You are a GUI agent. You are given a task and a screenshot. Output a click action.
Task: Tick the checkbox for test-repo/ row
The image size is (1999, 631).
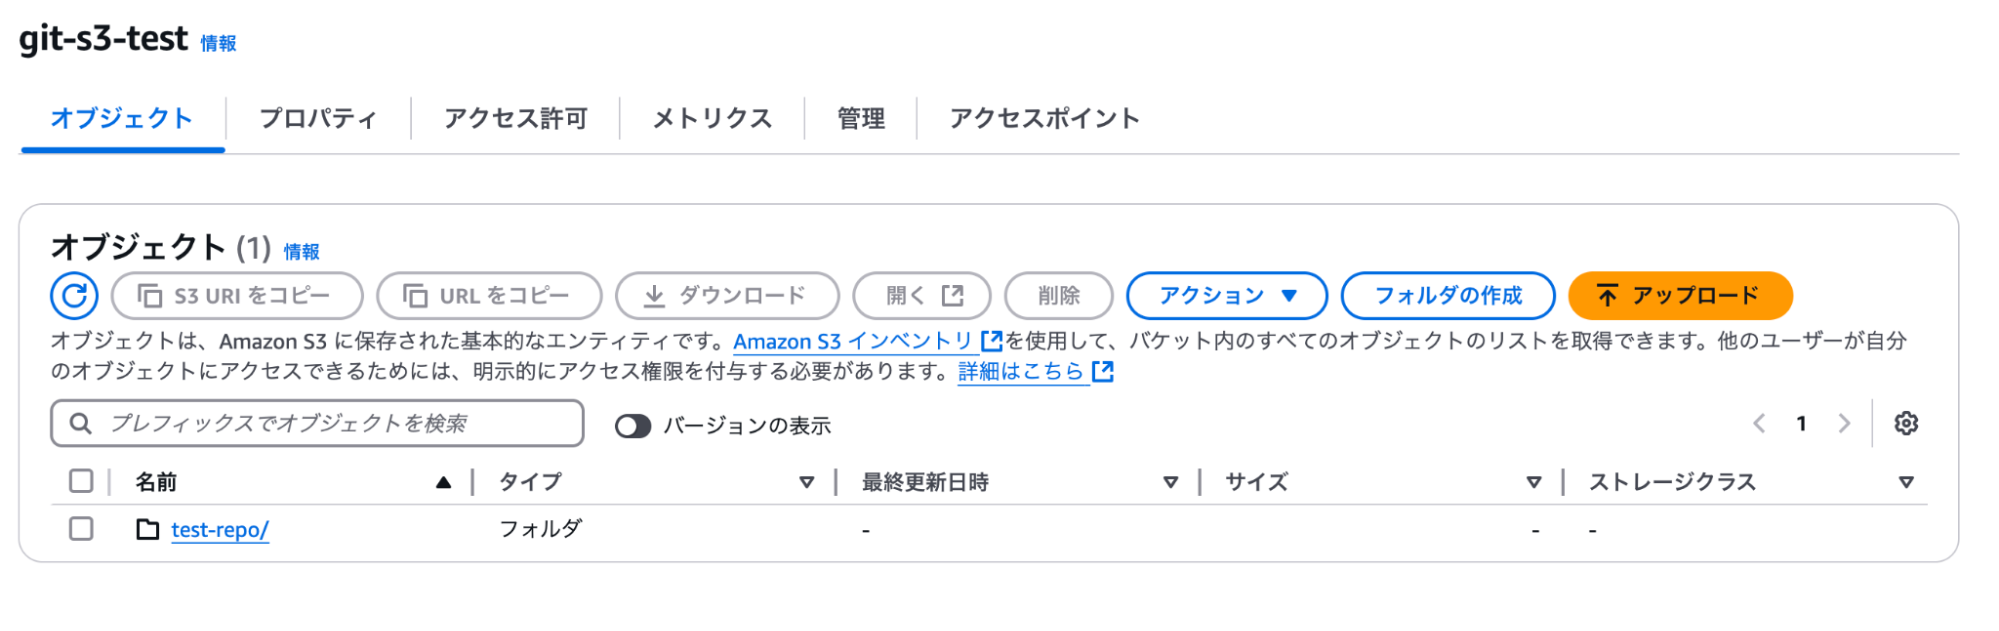pyautogui.click(x=81, y=528)
